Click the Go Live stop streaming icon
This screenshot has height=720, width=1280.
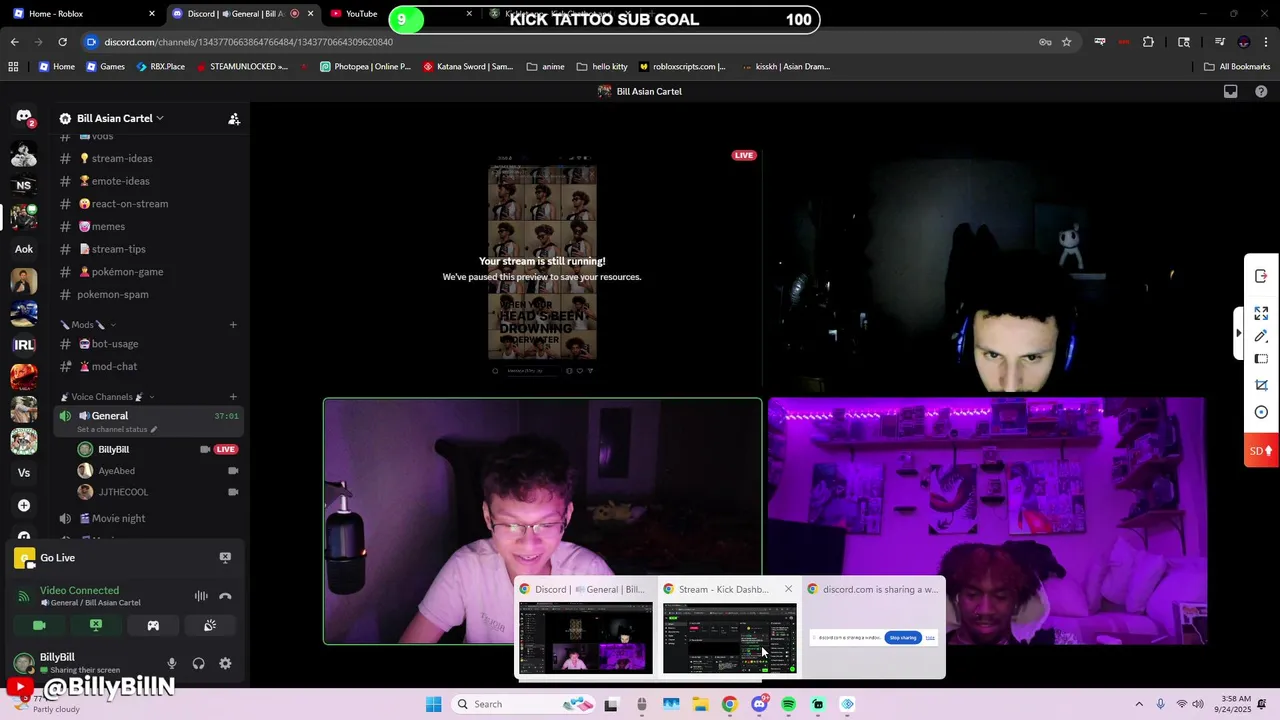pyautogui.click(x=225, y=558)
